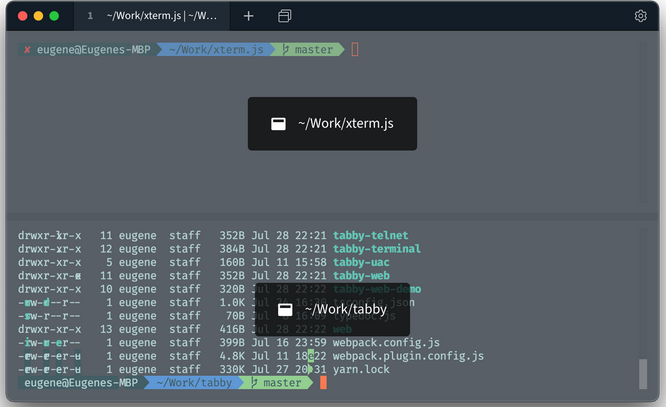
Task: Click eugene@Eugenes-MBP in the bottom prompt
Action: tap(81, 383)
